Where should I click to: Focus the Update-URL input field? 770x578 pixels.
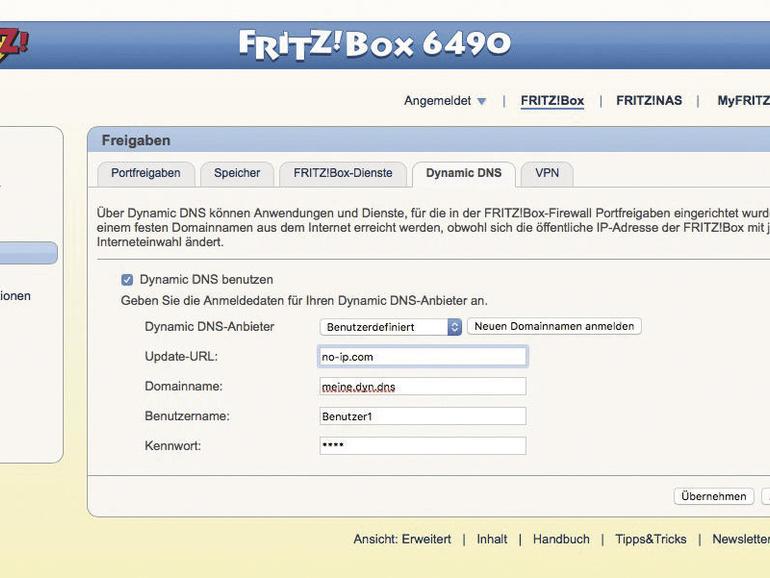(x=423, y=357)
